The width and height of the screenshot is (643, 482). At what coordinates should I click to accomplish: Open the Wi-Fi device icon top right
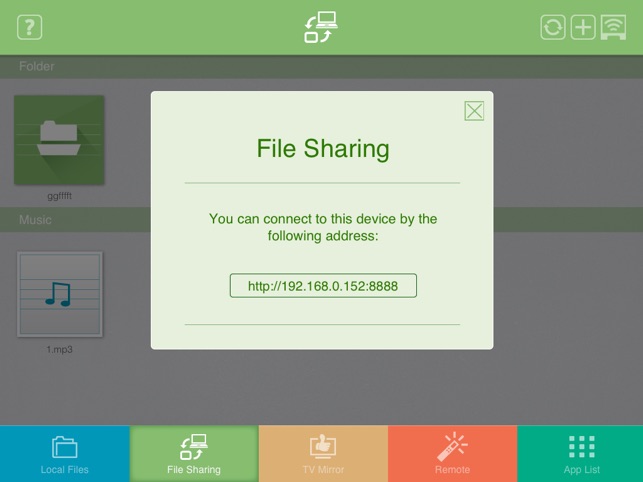click(613, 27)
